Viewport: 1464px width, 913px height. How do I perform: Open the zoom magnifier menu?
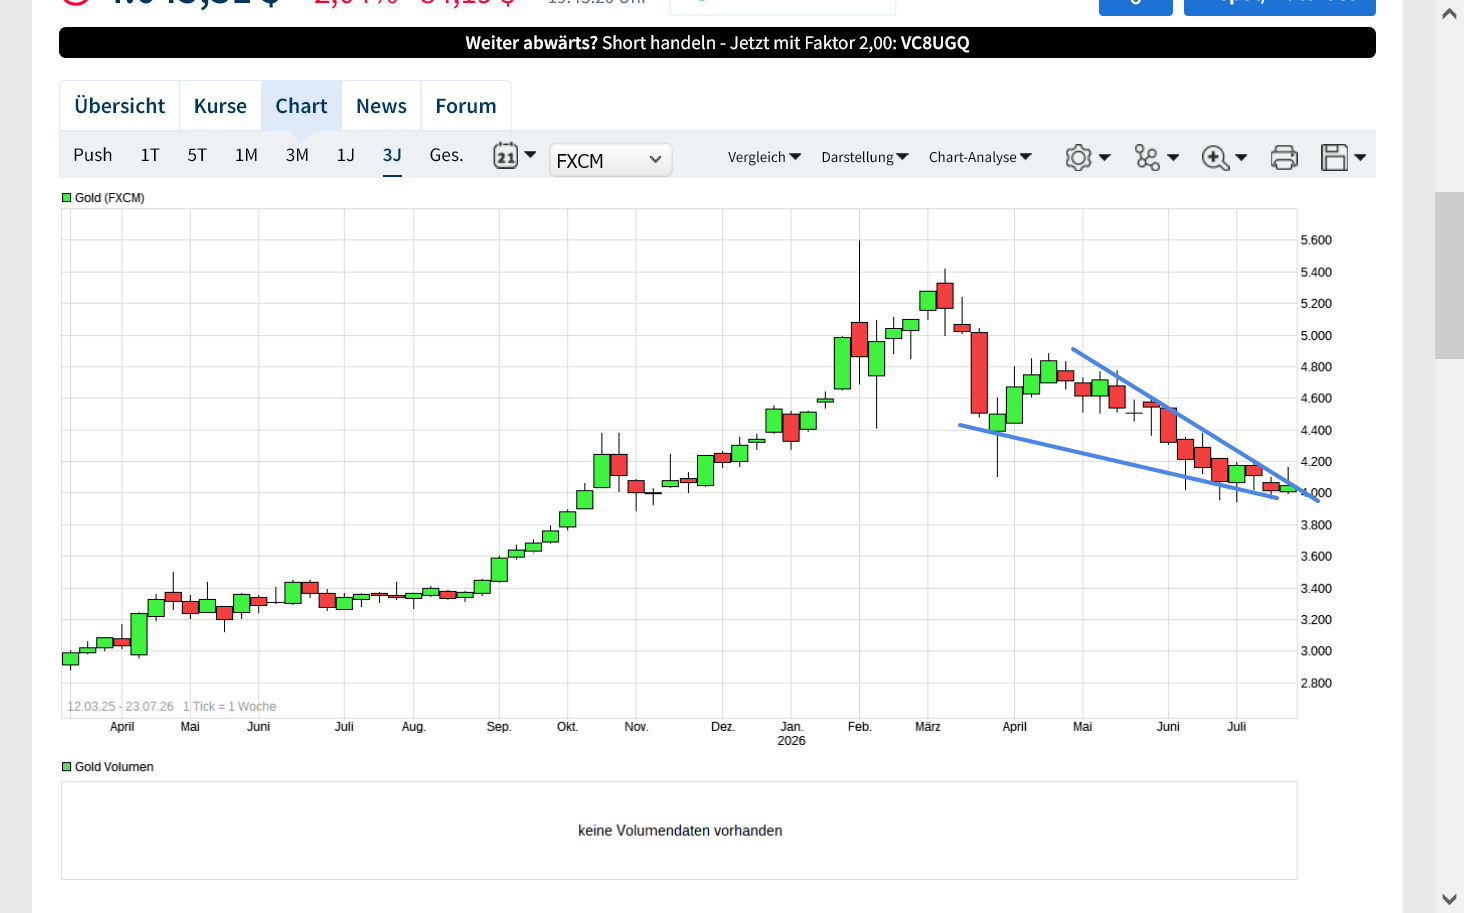pyautogui.click(x=1224, y=157)
